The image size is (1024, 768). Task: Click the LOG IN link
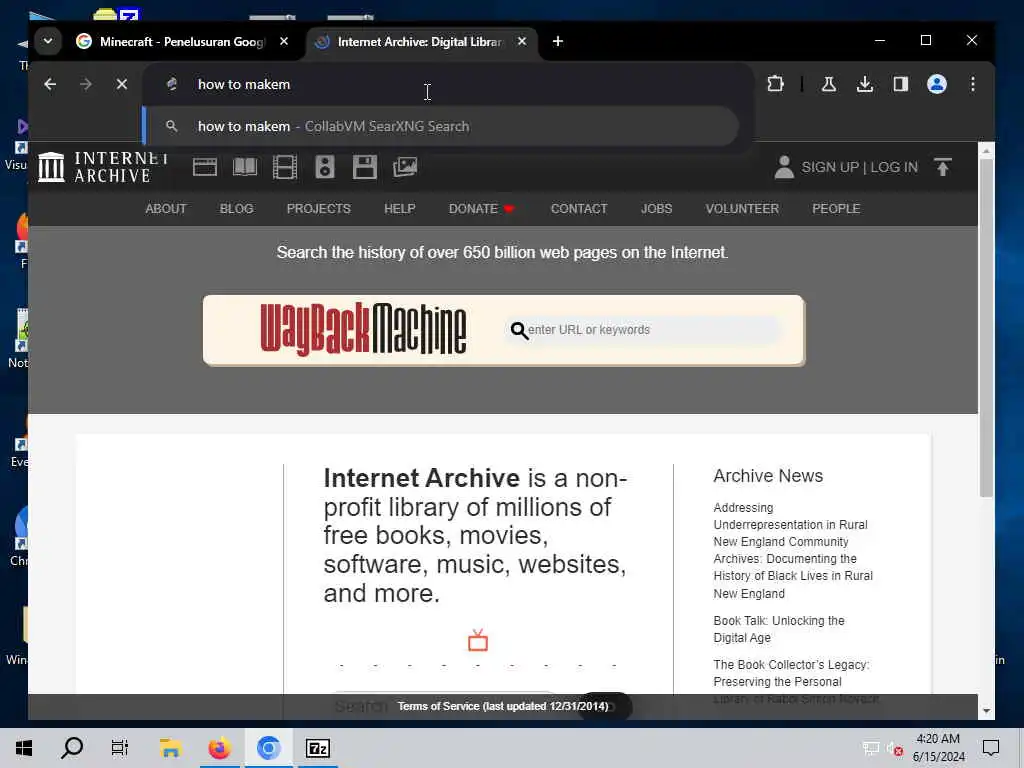pos(893,167)
